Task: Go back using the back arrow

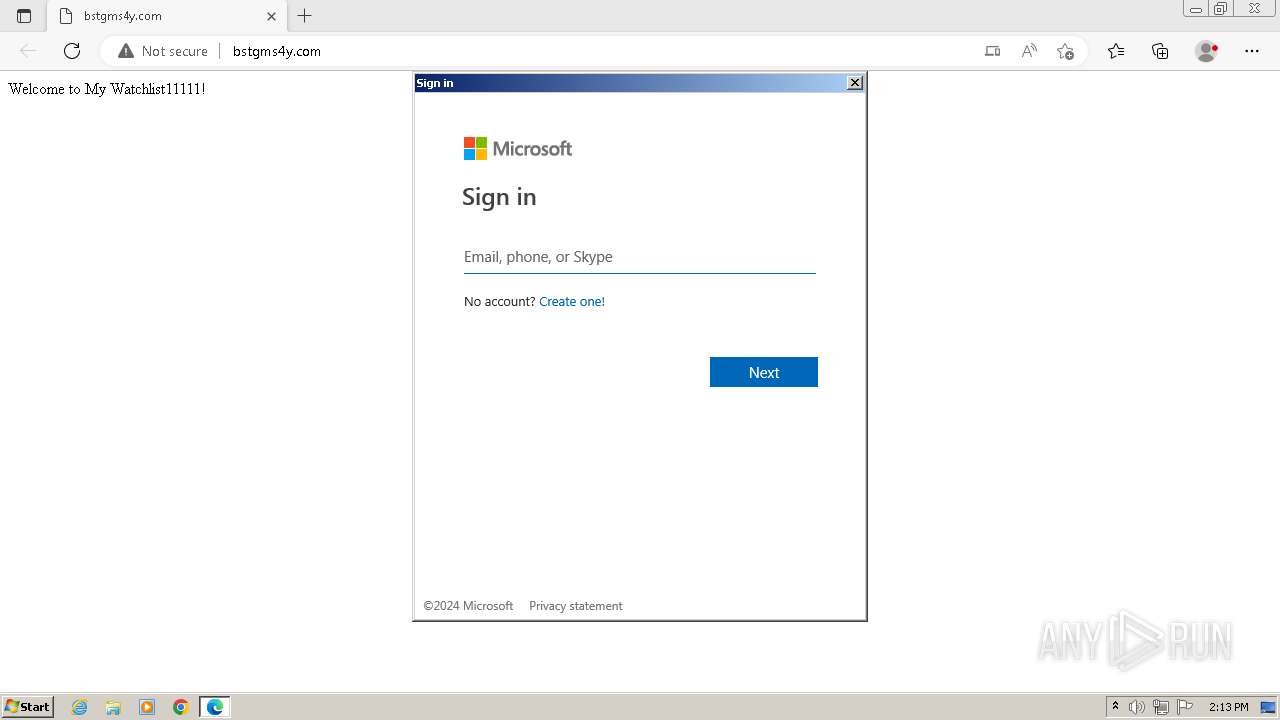Action: pyautogui.click(x=28, y=51)
